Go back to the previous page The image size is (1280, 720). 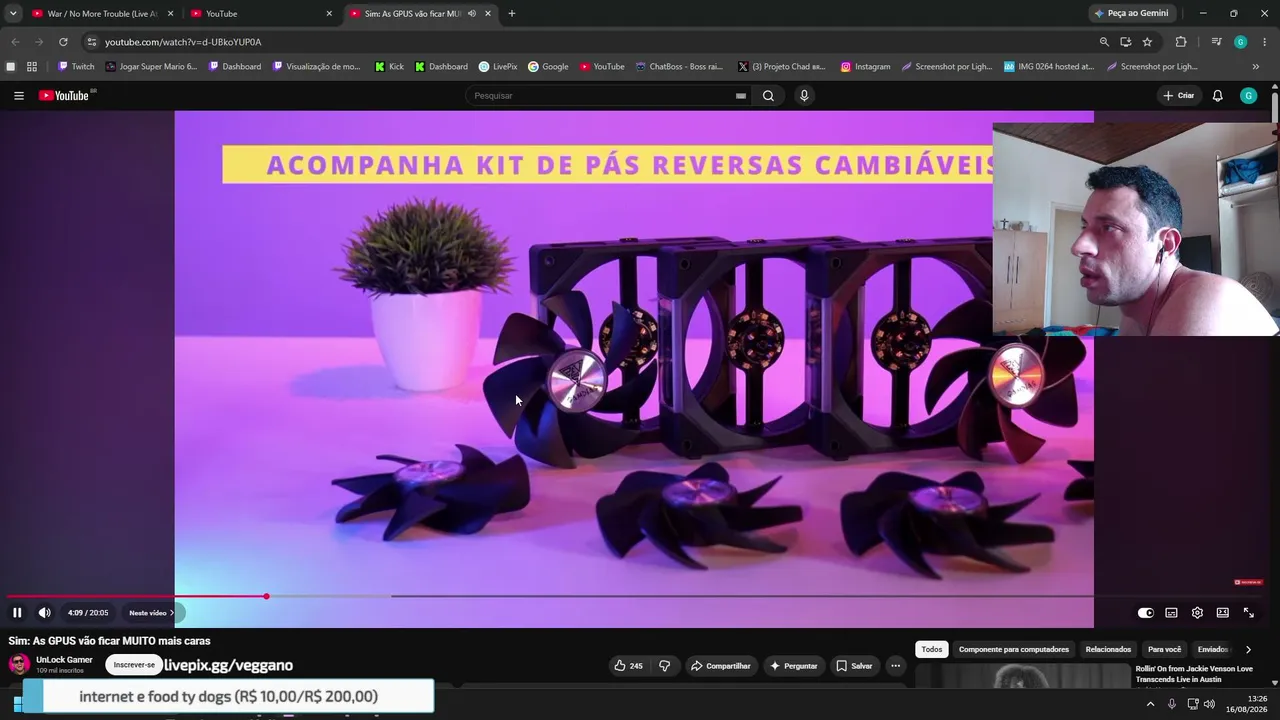tap(15, 42)
